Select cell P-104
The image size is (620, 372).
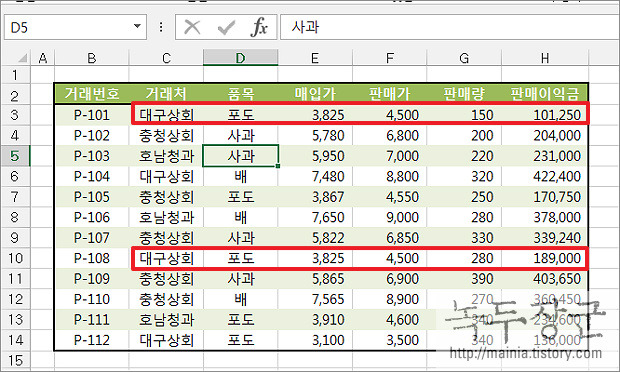92,176
